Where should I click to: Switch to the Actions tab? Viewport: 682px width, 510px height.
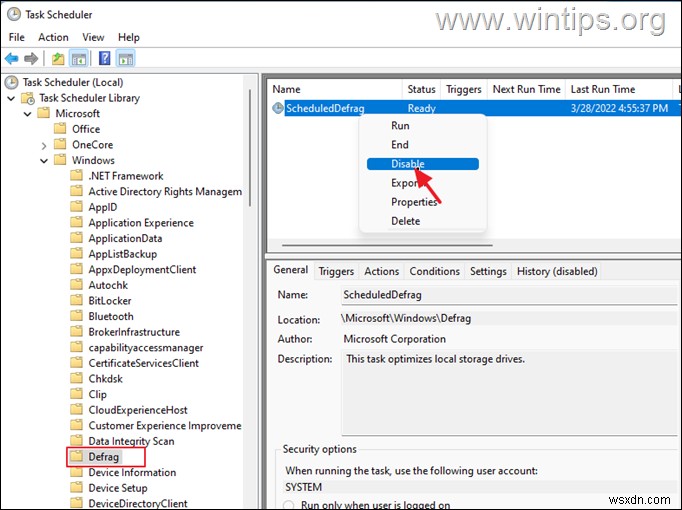point(381,271)
